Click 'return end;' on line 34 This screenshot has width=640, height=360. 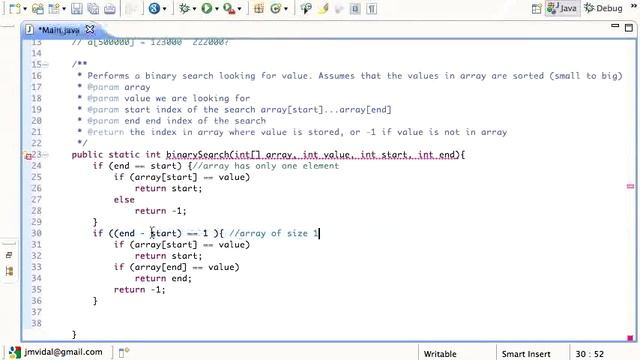163,278
